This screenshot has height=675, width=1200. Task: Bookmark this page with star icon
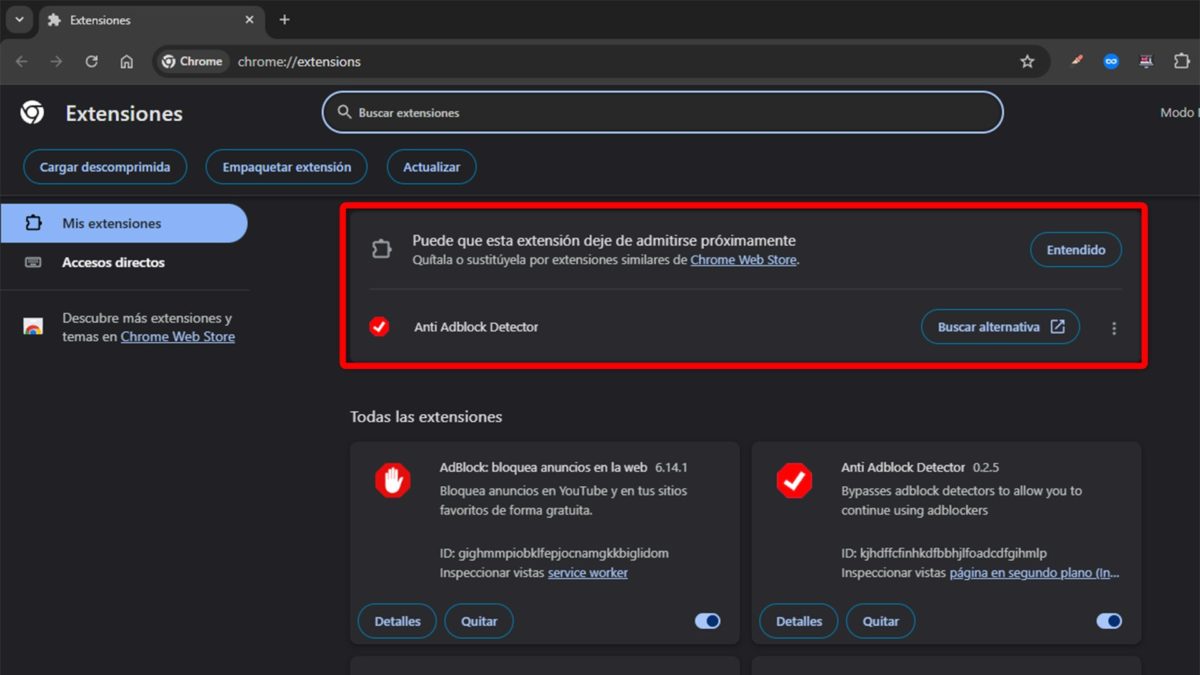click(x=1027, y=61)
